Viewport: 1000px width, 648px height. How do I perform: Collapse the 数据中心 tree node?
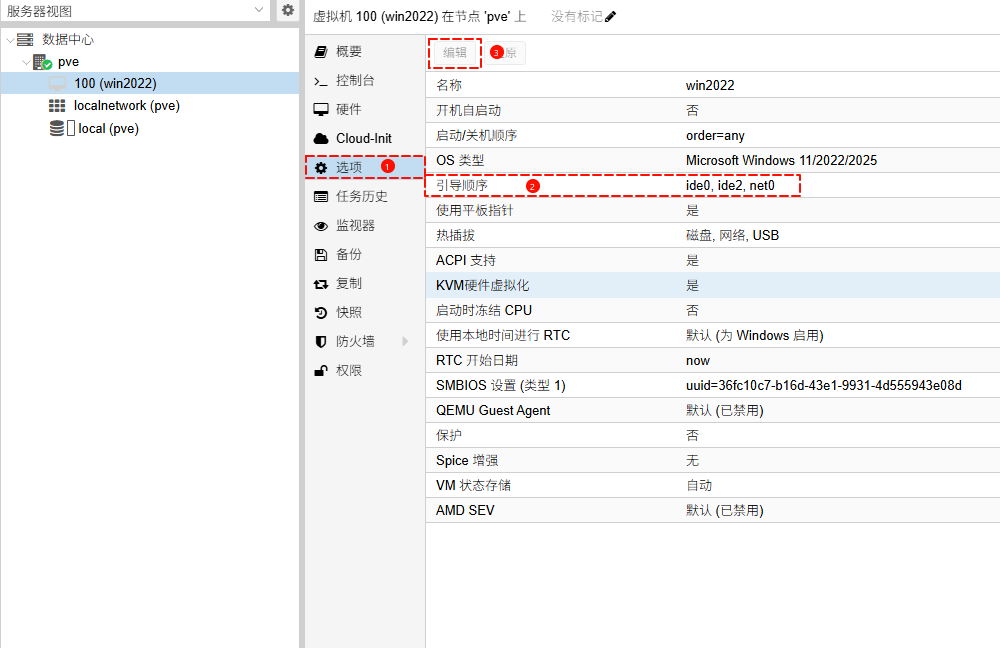tap(10, 40)
